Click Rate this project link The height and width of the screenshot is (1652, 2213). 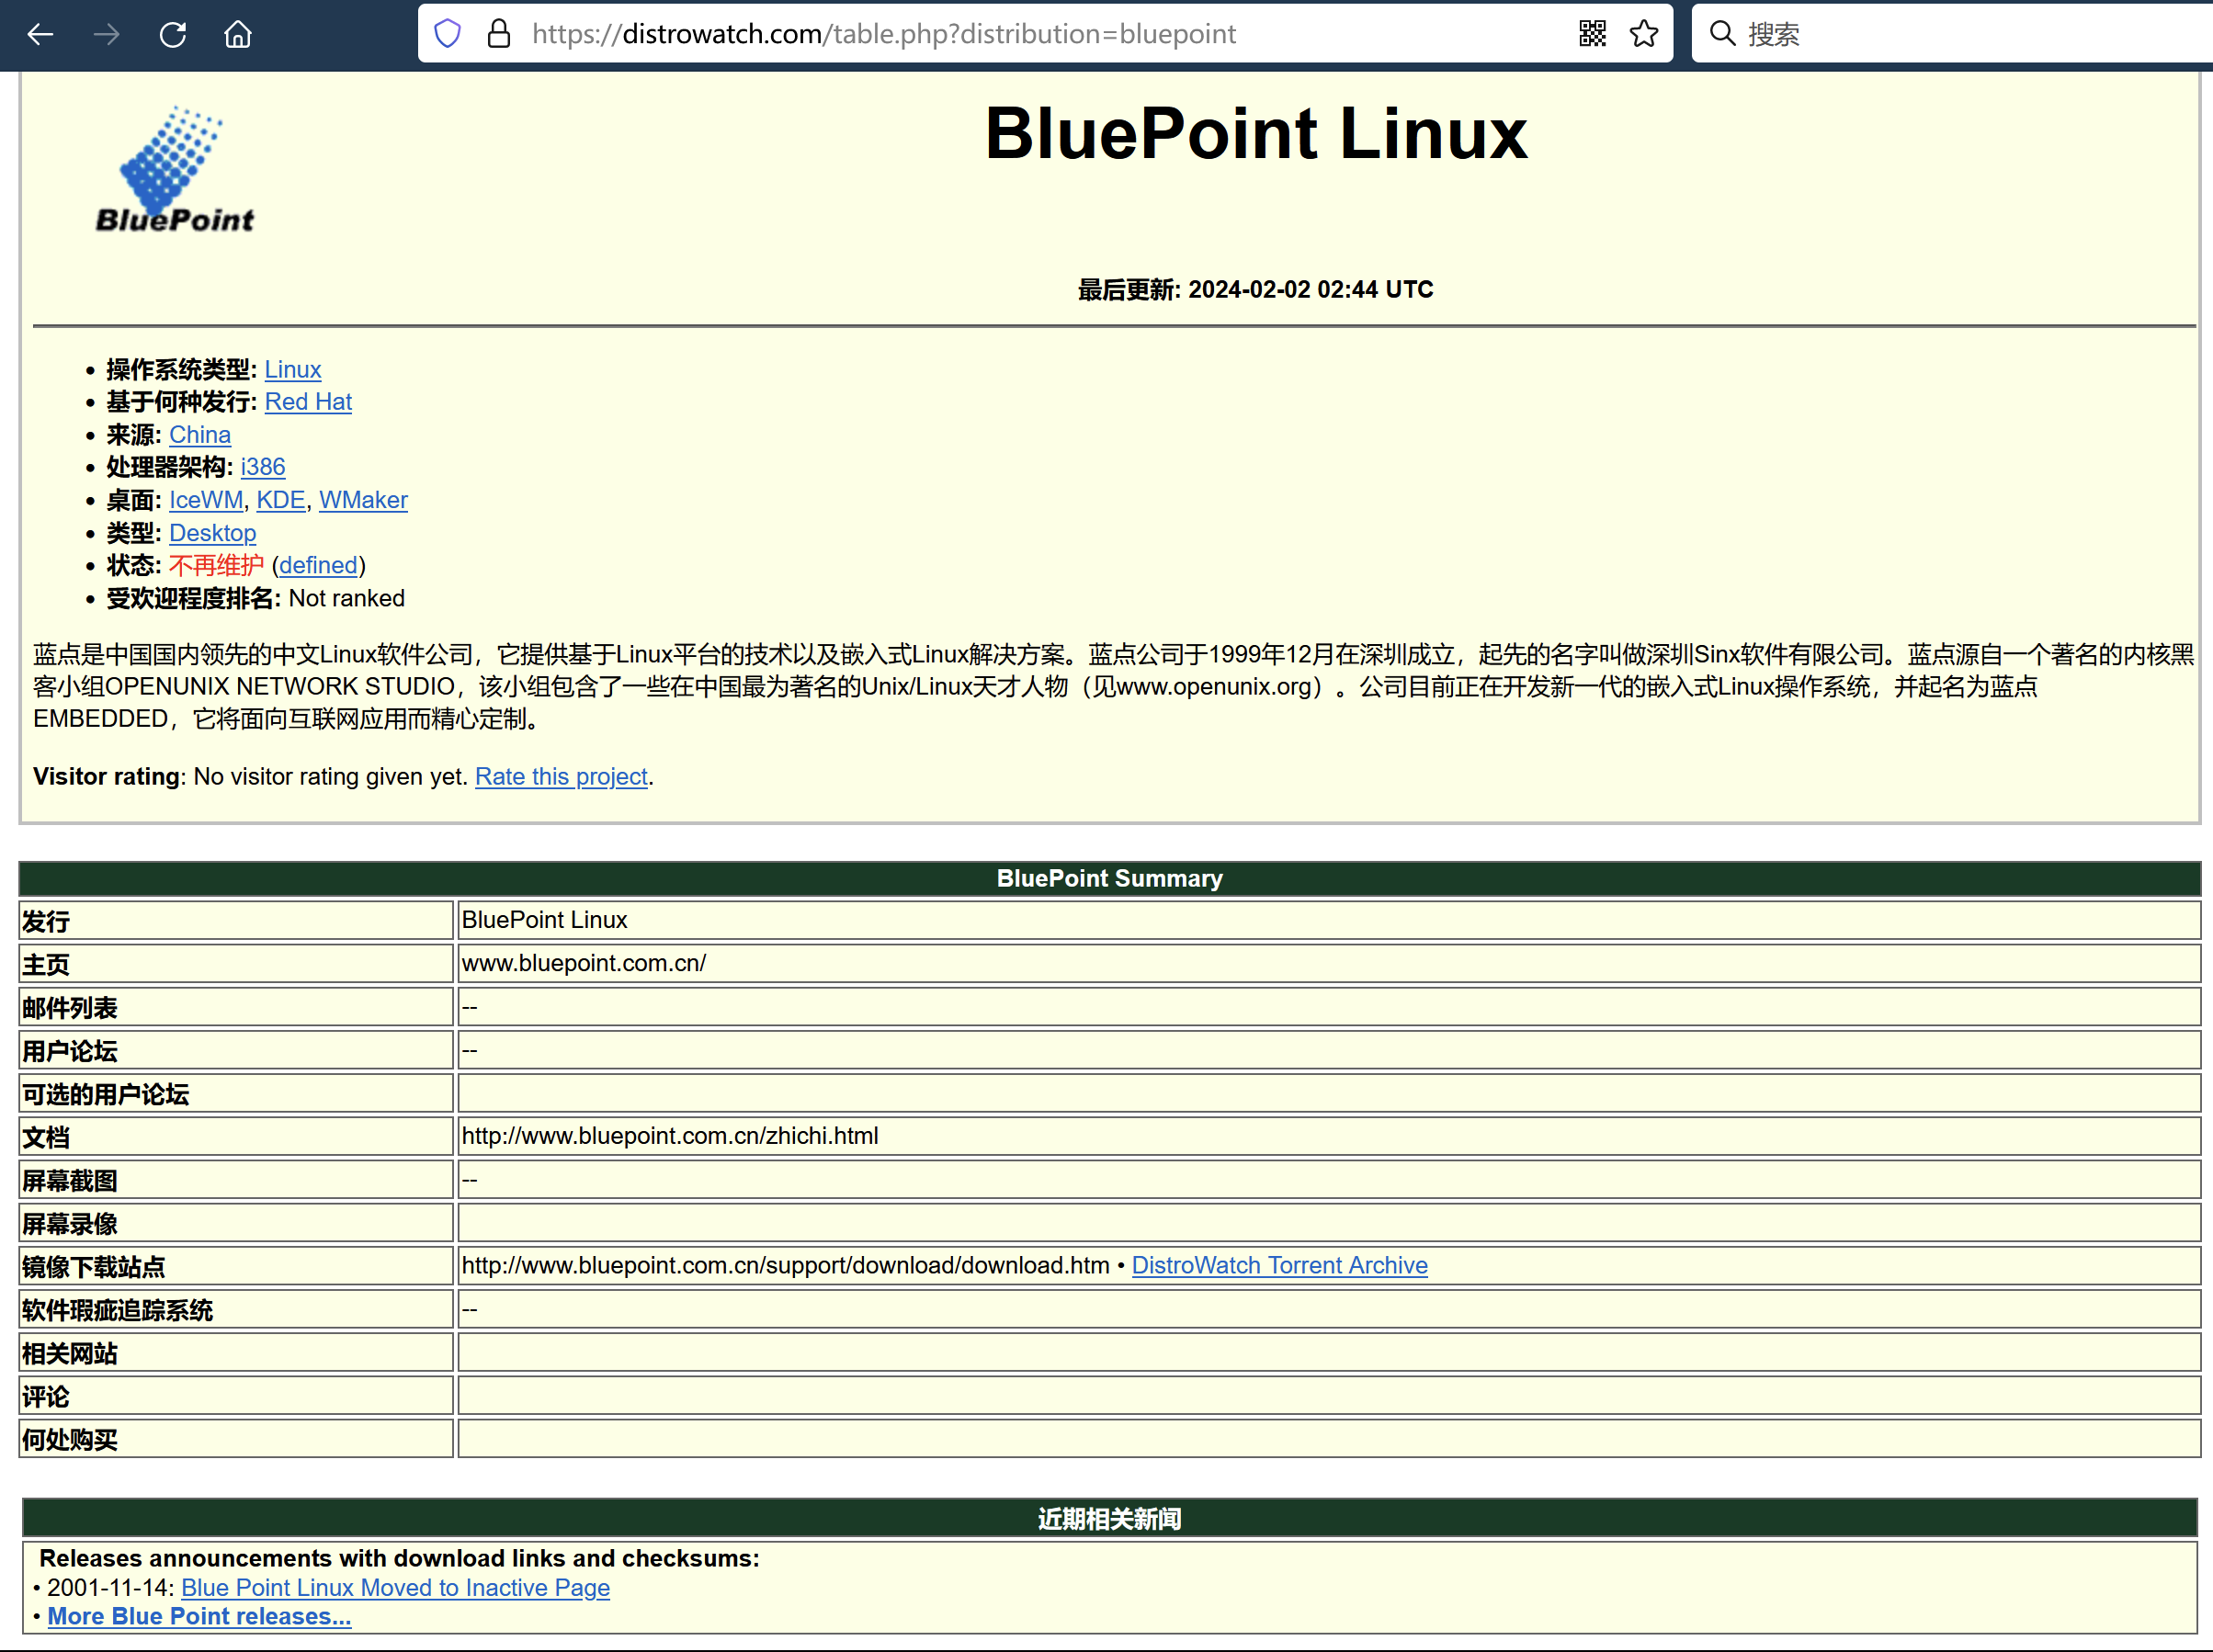pos(561,776)
